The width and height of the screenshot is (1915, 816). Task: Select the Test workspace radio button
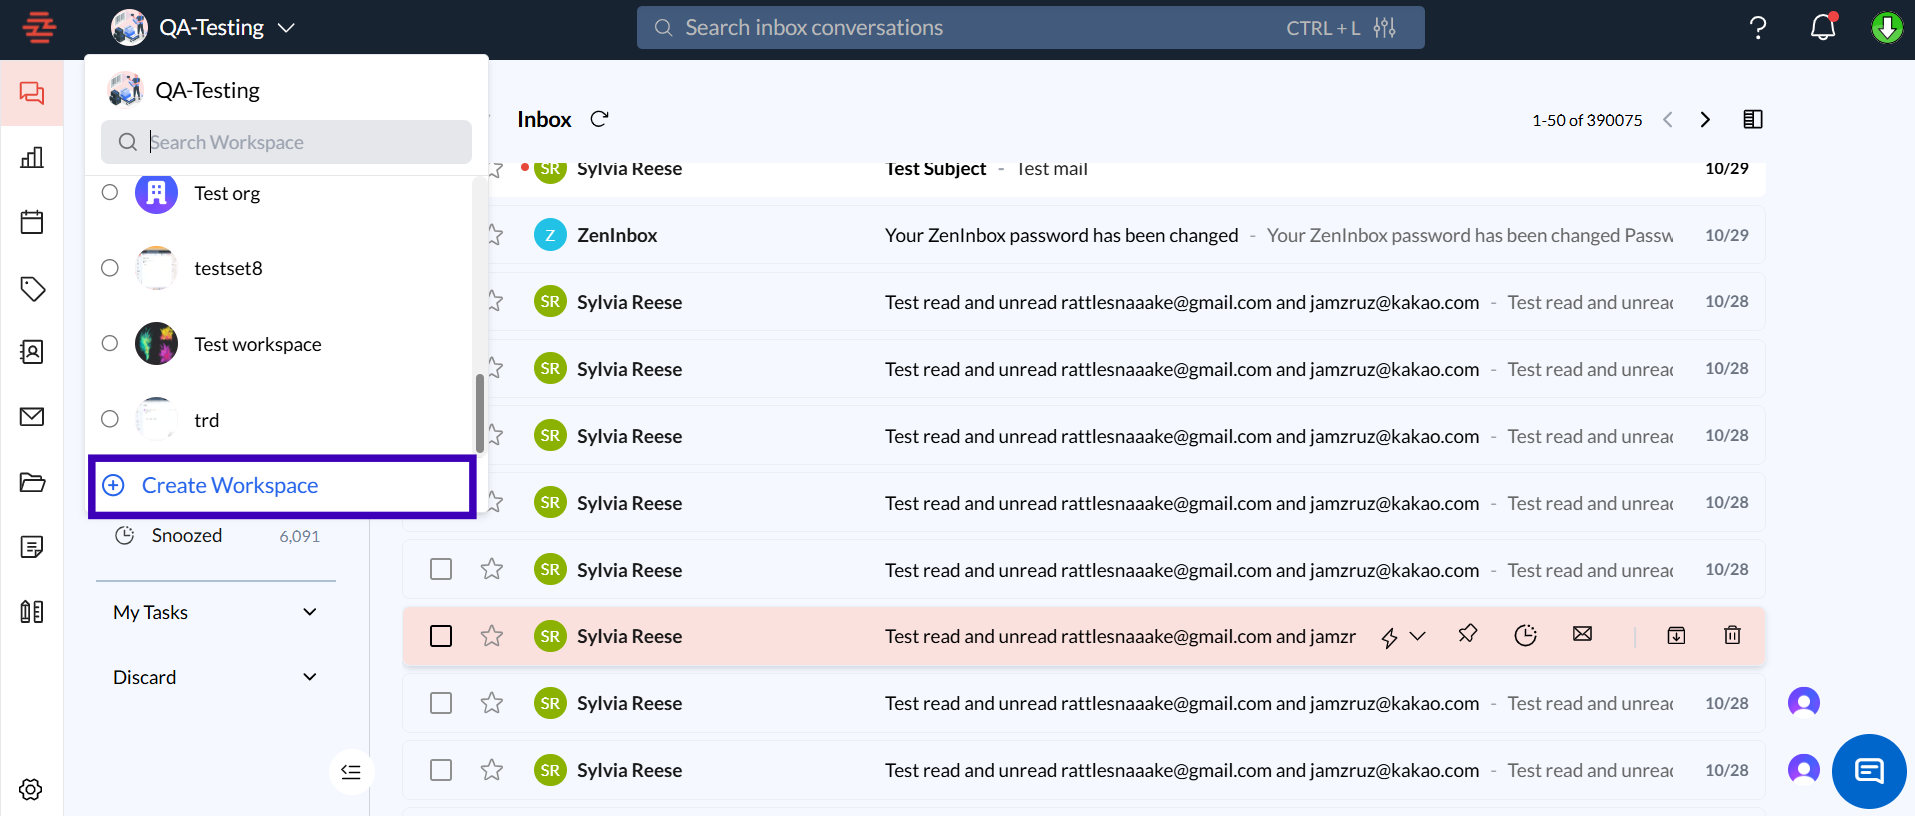(110, 343)
